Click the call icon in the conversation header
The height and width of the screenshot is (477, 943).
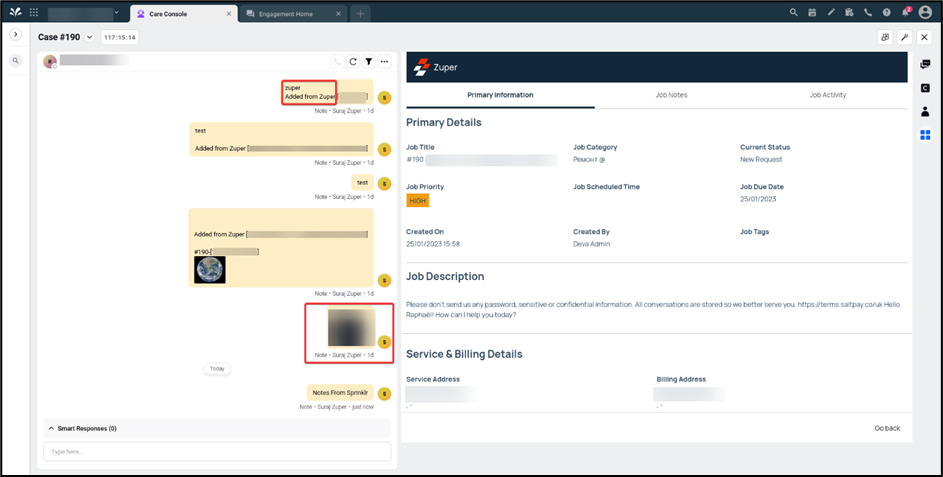pos(337,61)
